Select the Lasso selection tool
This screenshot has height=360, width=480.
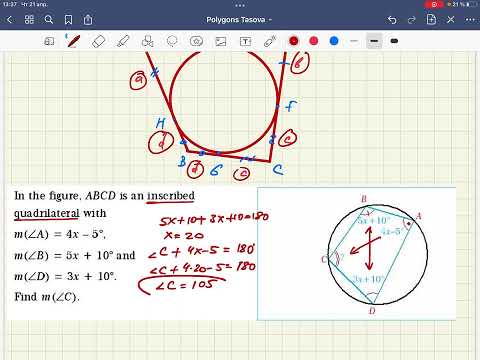click(172, 41)
